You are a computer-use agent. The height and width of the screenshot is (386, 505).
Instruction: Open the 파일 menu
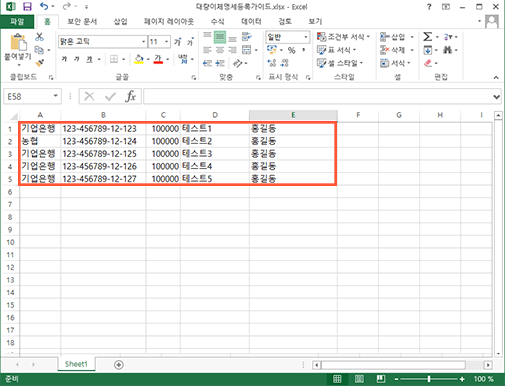(x=17, y=22)
